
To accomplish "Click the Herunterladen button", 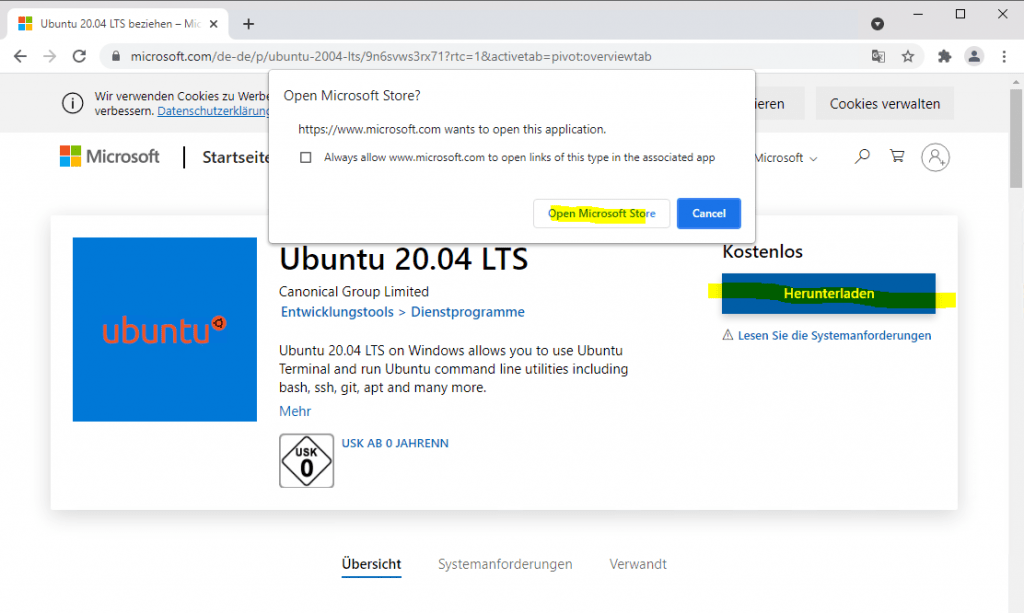I will coord(828,294).
